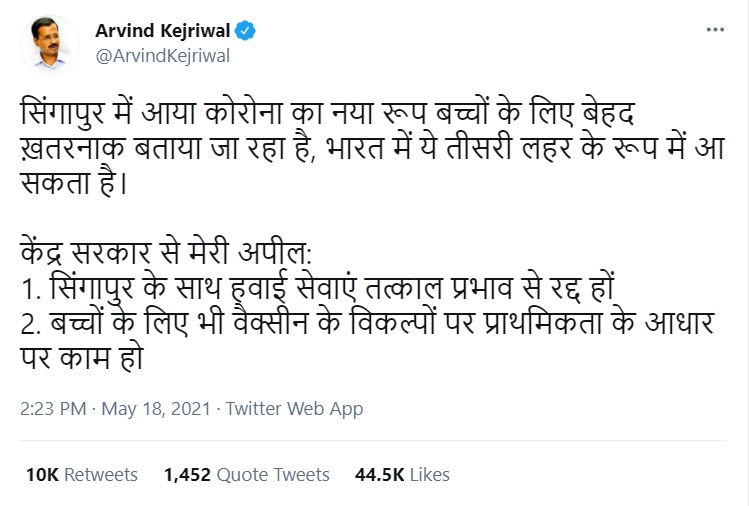View the 10K Retweets list
The image size is (749, 506).
[82, 474]
